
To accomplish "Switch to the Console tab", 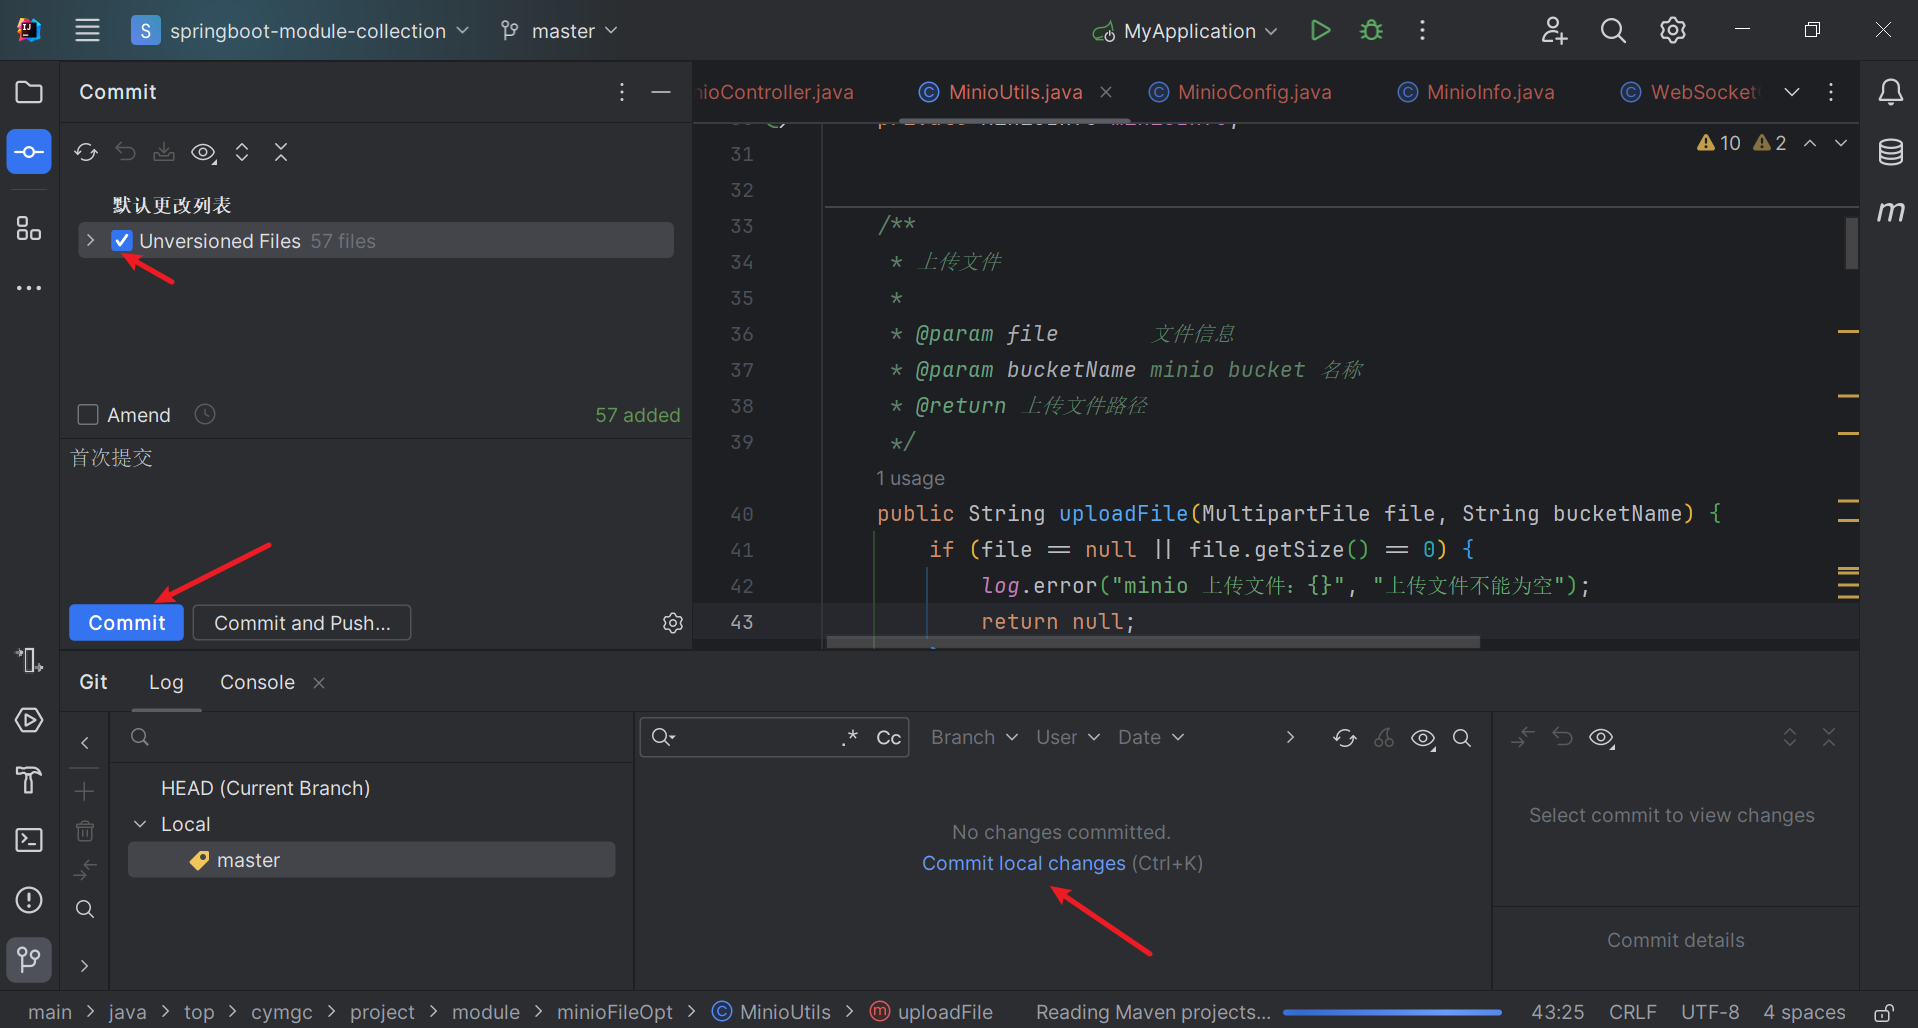I will point(257,682).
